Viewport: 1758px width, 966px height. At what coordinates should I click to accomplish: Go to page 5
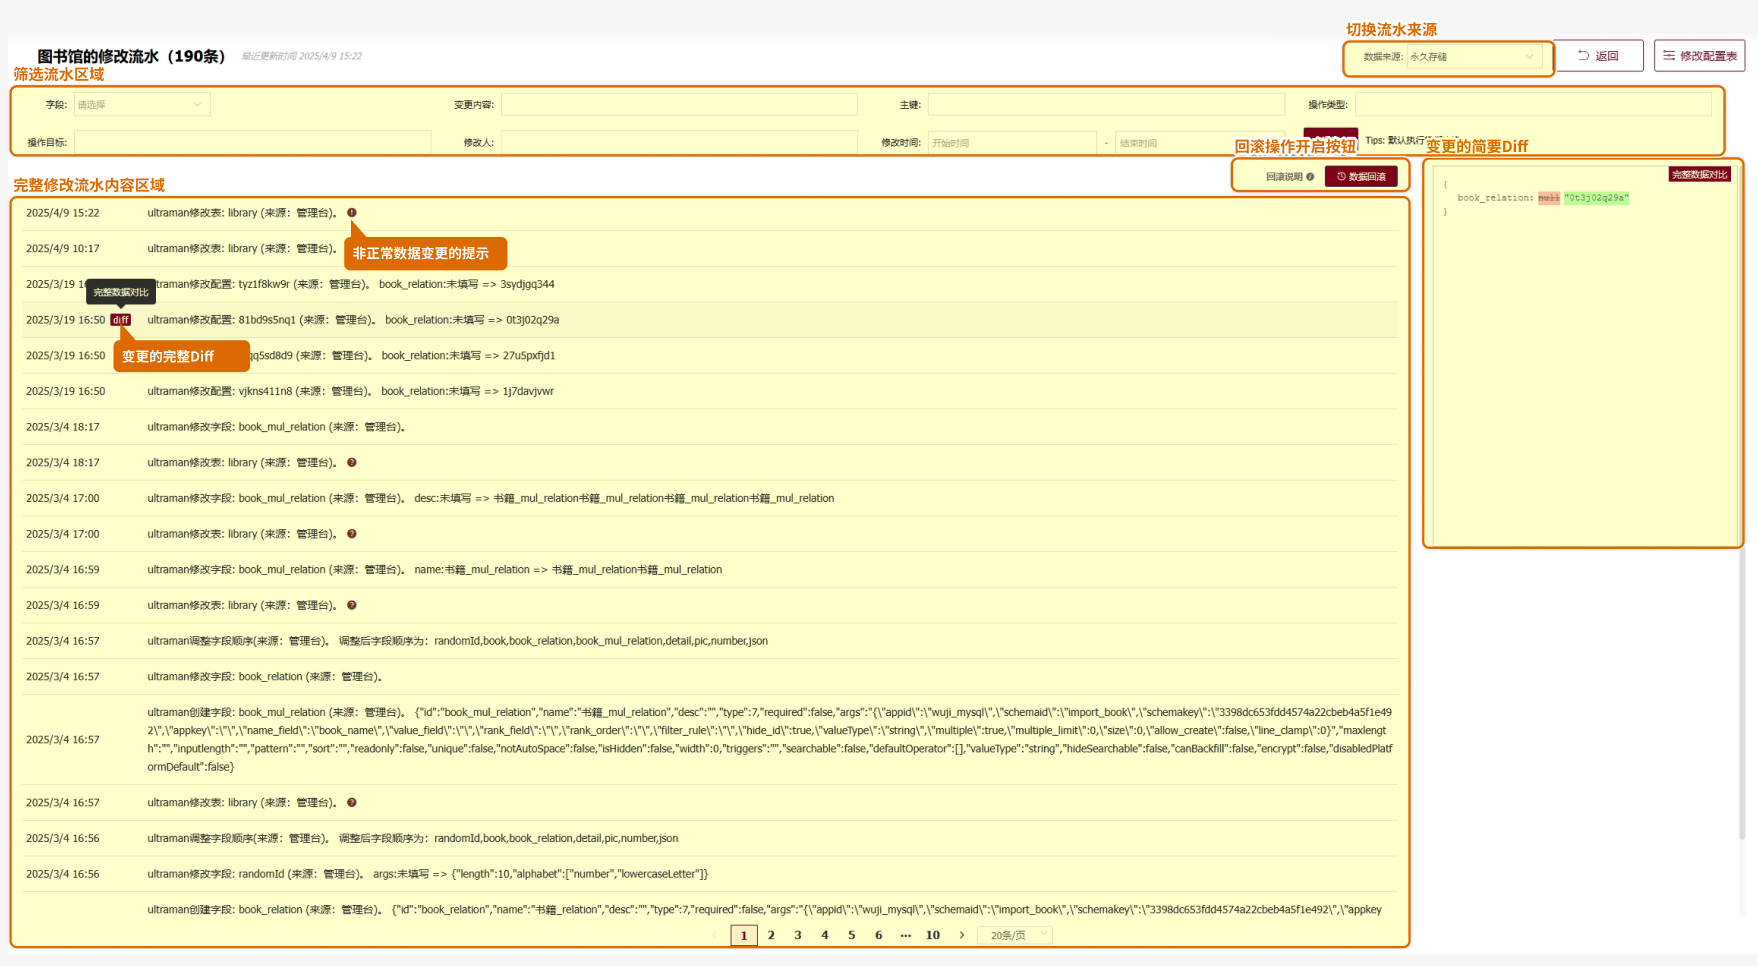coord(852,935)
